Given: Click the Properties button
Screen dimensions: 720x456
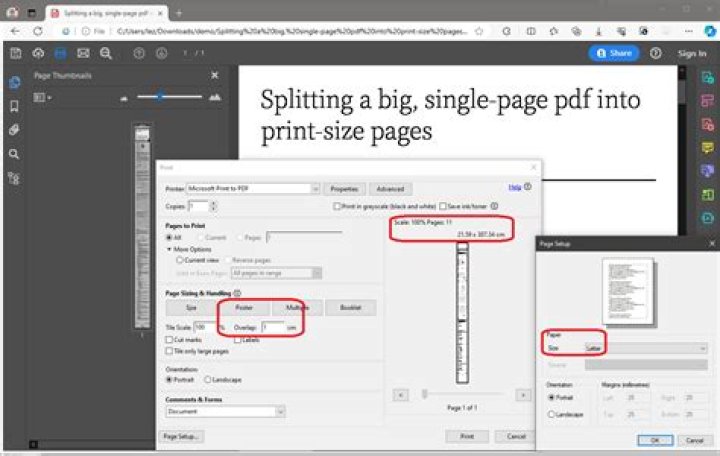Looking at the screenshot, I should click(x=344, y=189).
